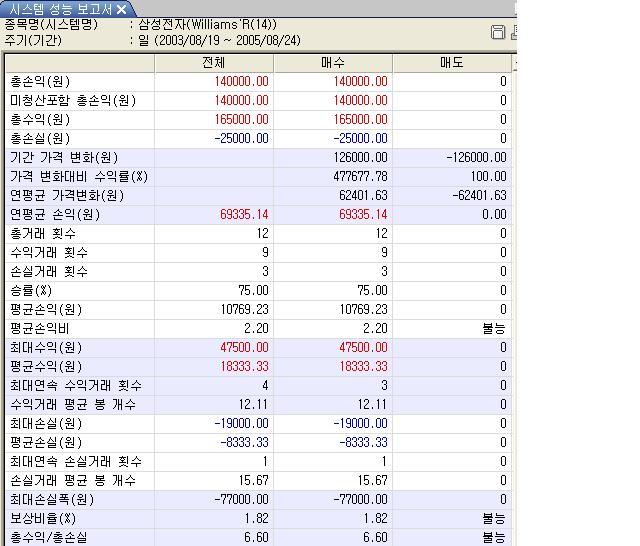This screenshot has width=640, height=546.
Task: Click the 최대수익(원) row label
Action: tap(46, 348)
